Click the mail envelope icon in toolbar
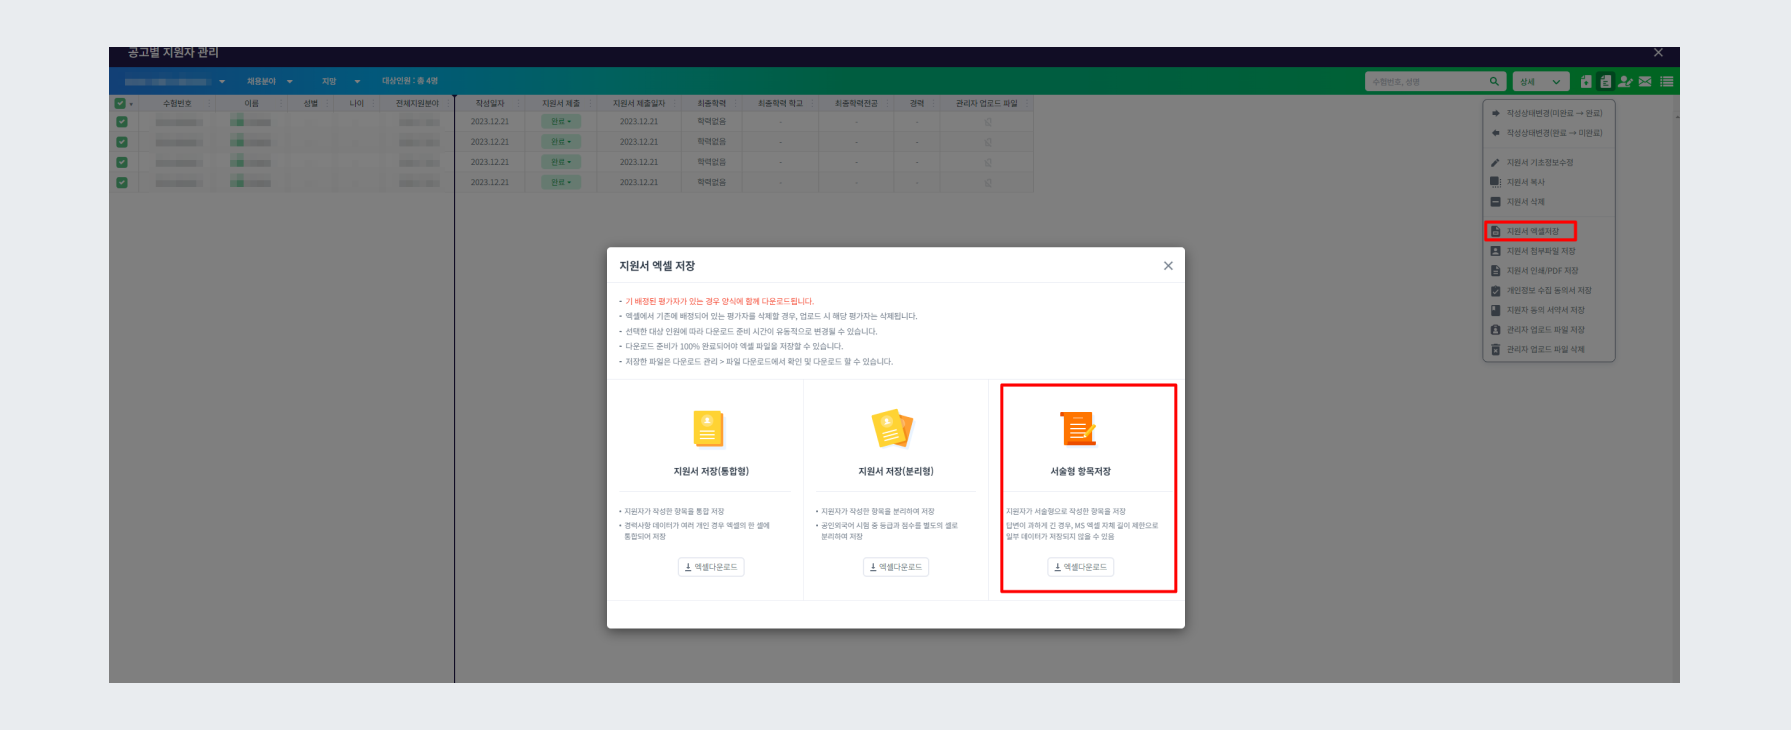This screenshot has height=730, width=1791. [x=1645, y=82]
